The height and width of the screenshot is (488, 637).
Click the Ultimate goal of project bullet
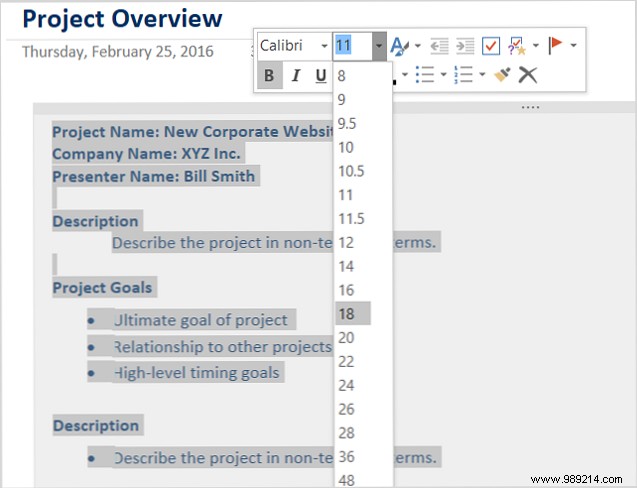click(x=201, y=320)
